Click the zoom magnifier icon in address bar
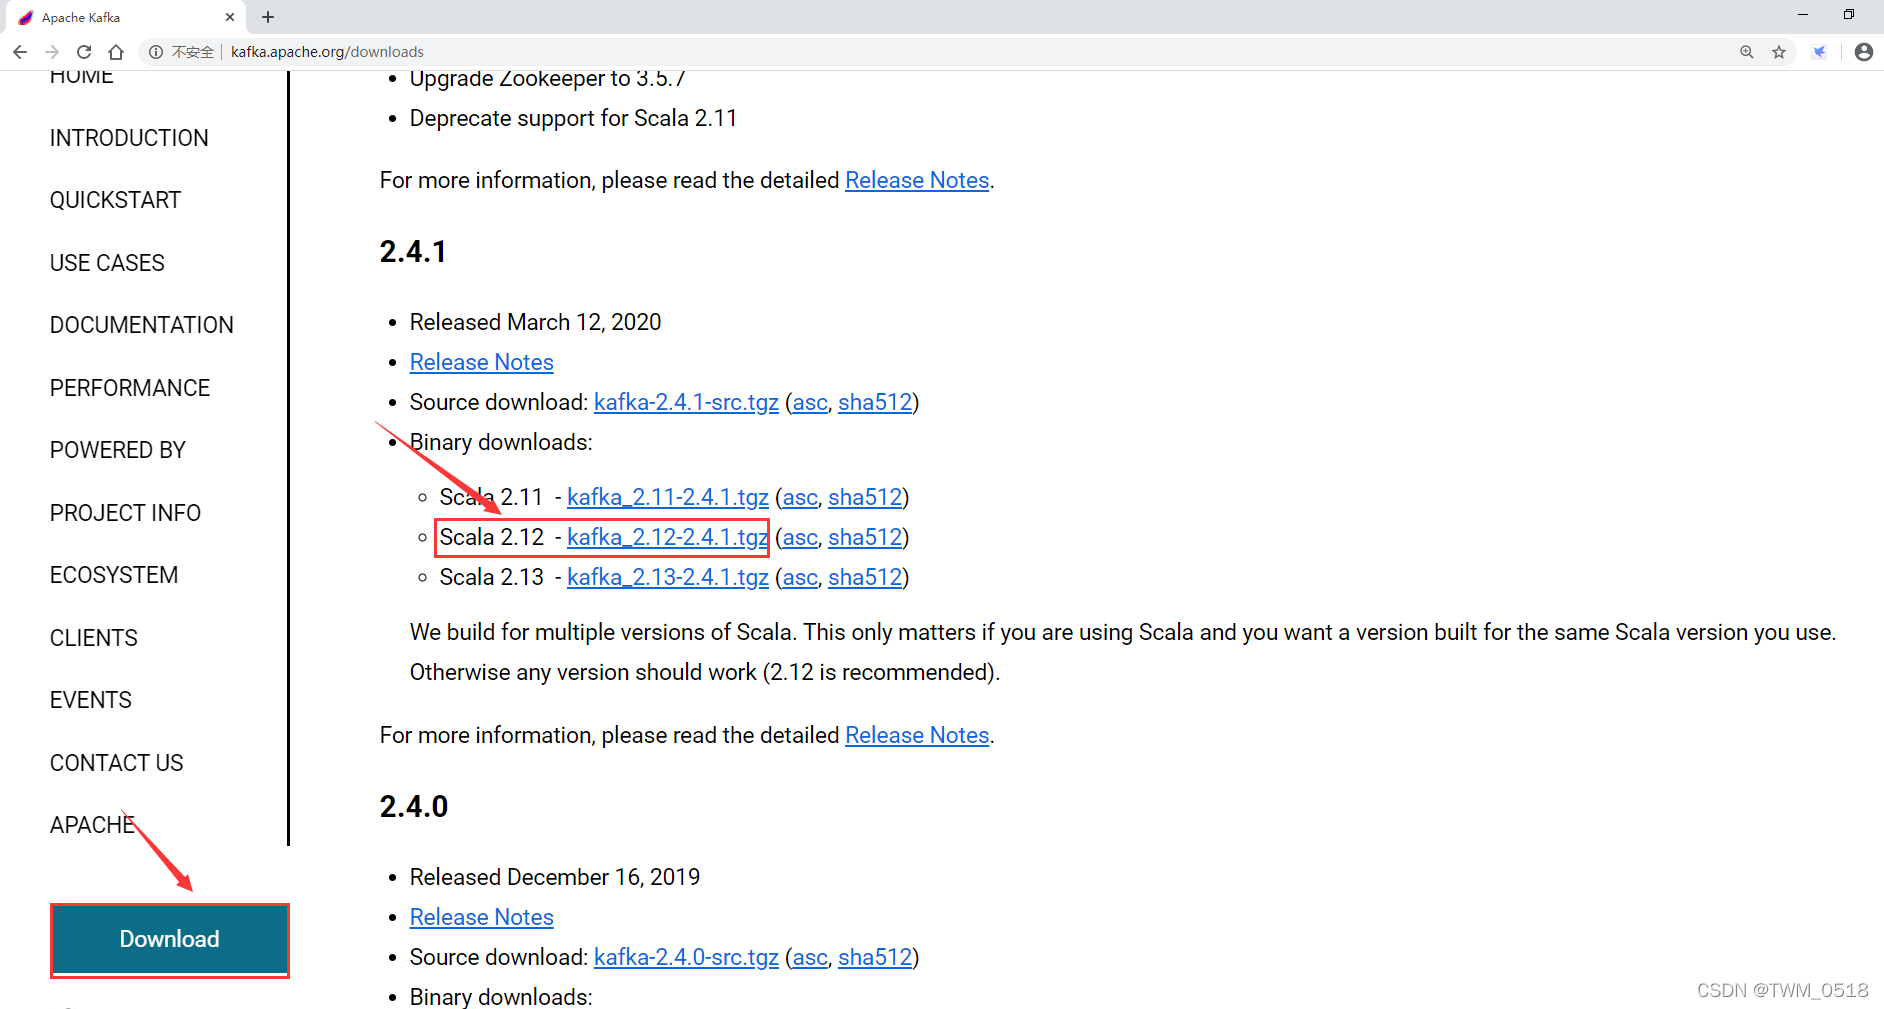The image size is (1884, 1009). [1746, 52]
